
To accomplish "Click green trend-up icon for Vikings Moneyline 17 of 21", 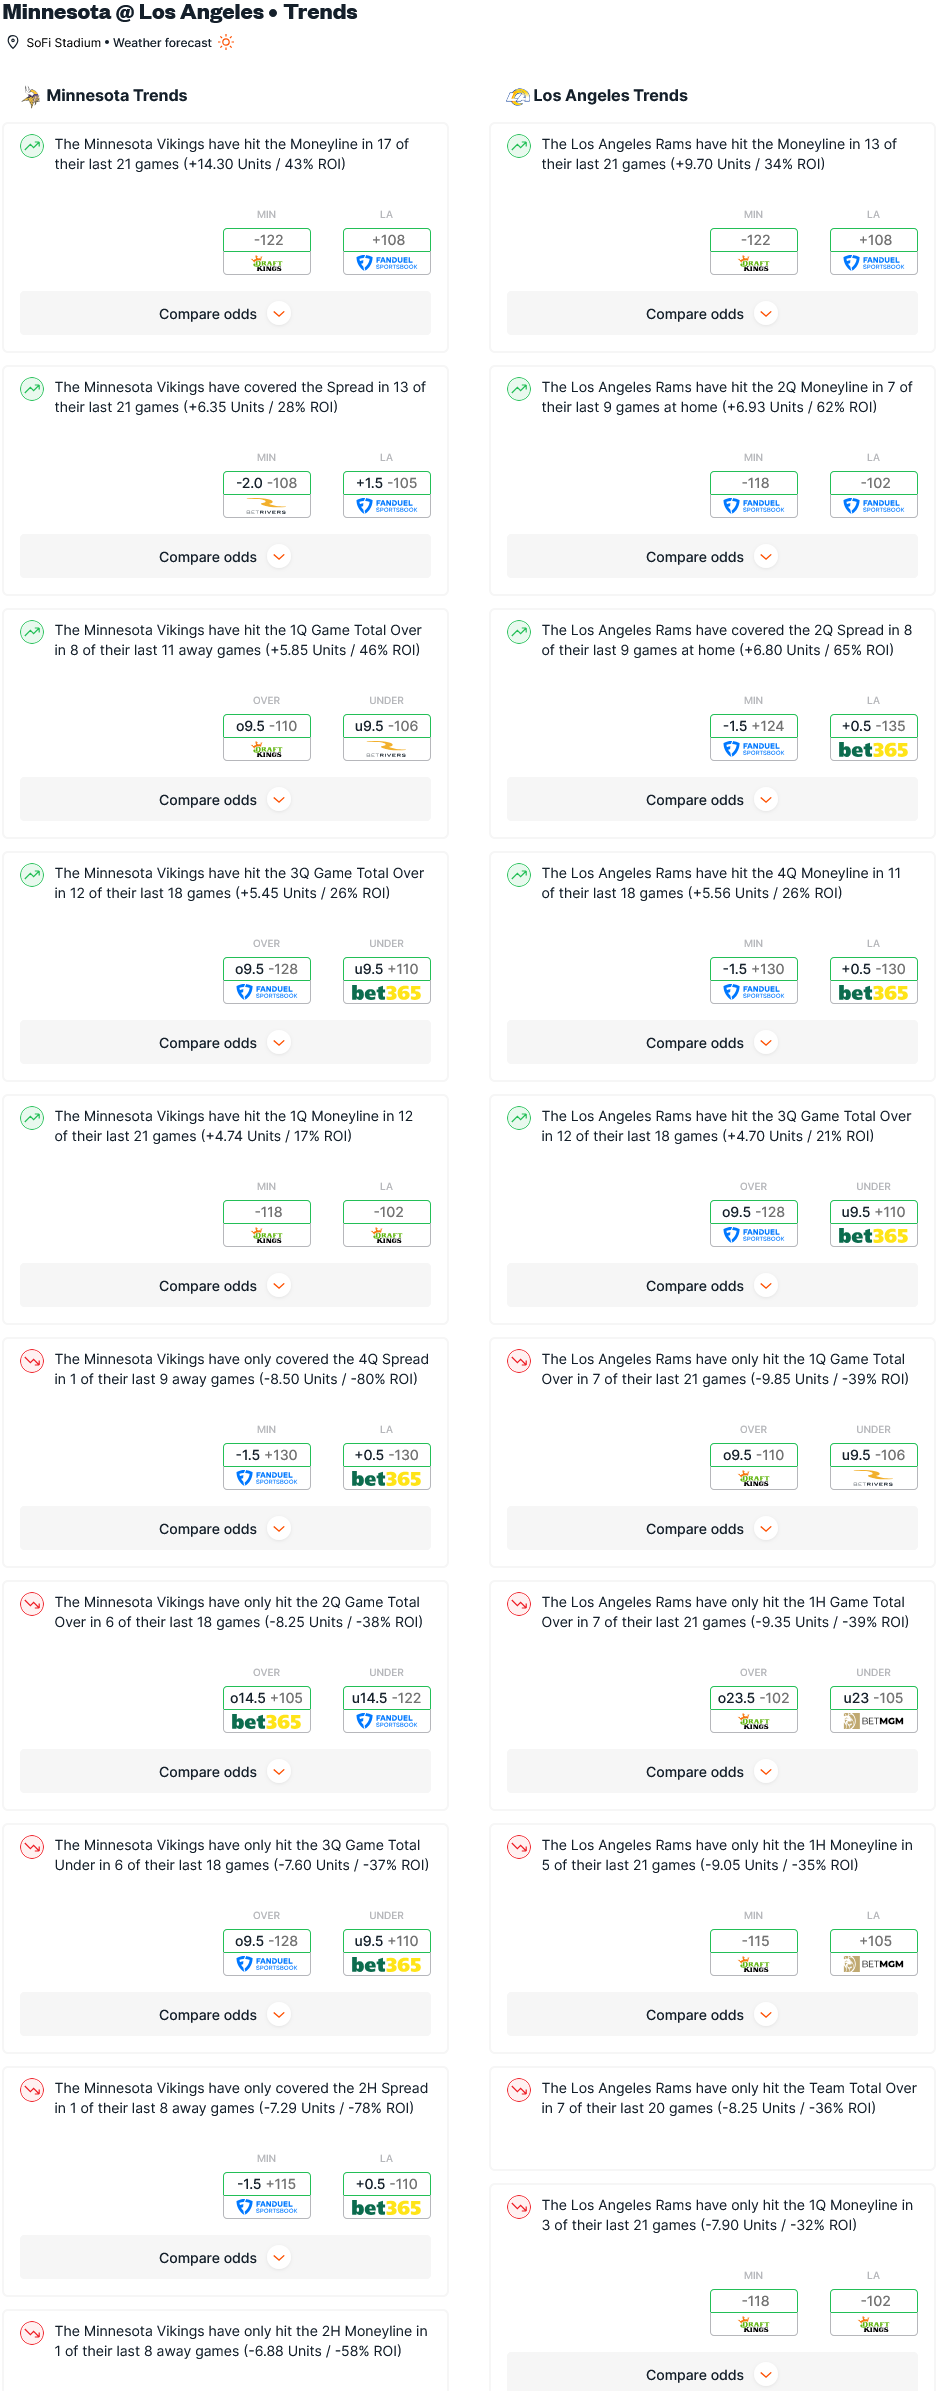I will coord(32,146).
